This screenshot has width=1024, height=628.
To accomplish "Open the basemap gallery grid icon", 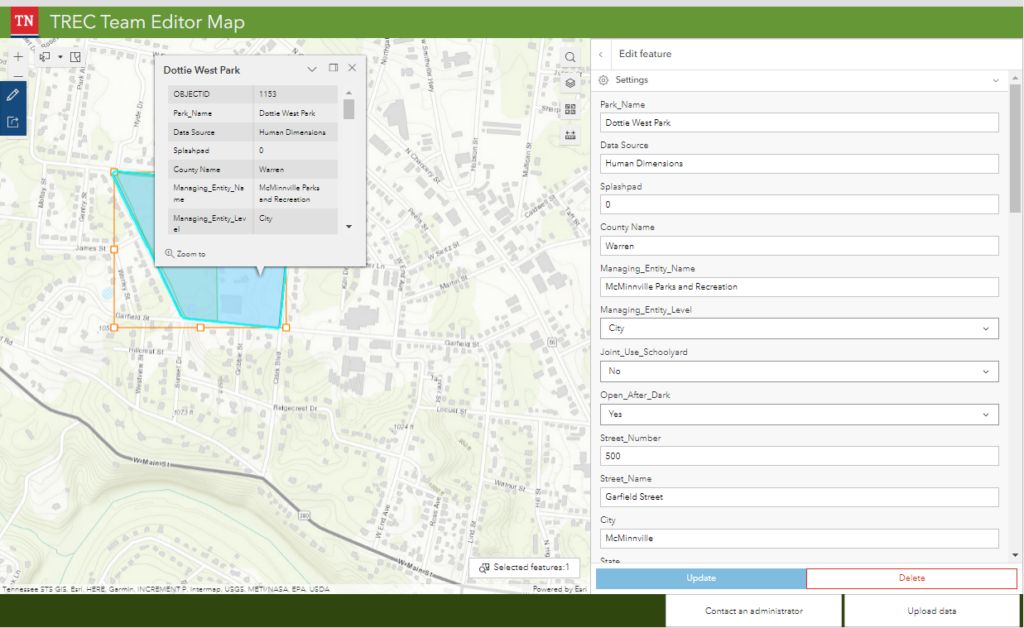I will [x=570, y=109].
